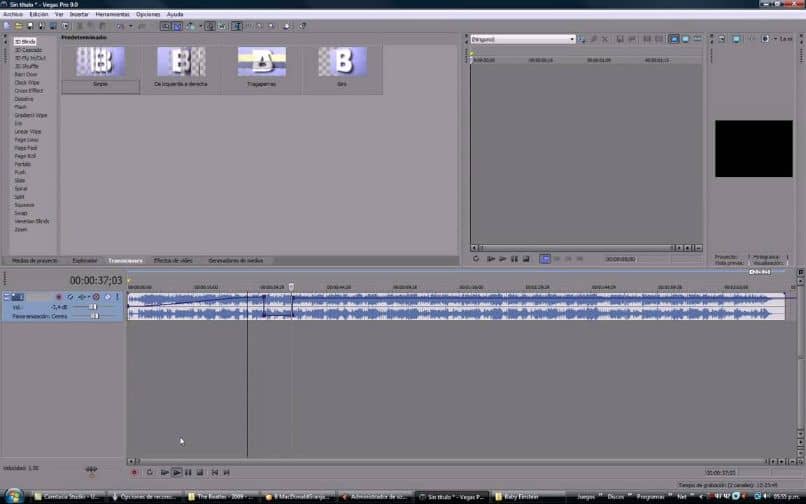806x504 pixels.
Task: Switch to the Generadores de medios tab
Action: (x=235, y=261)
